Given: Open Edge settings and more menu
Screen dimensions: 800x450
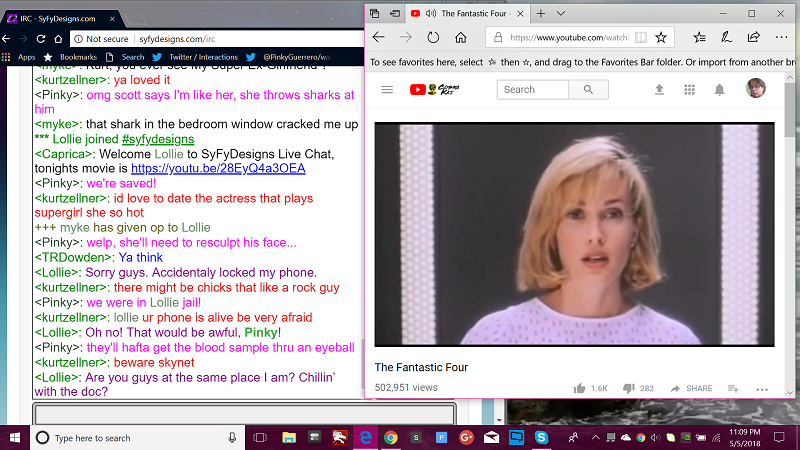Looking at the screenshot, I should (781, 37).
